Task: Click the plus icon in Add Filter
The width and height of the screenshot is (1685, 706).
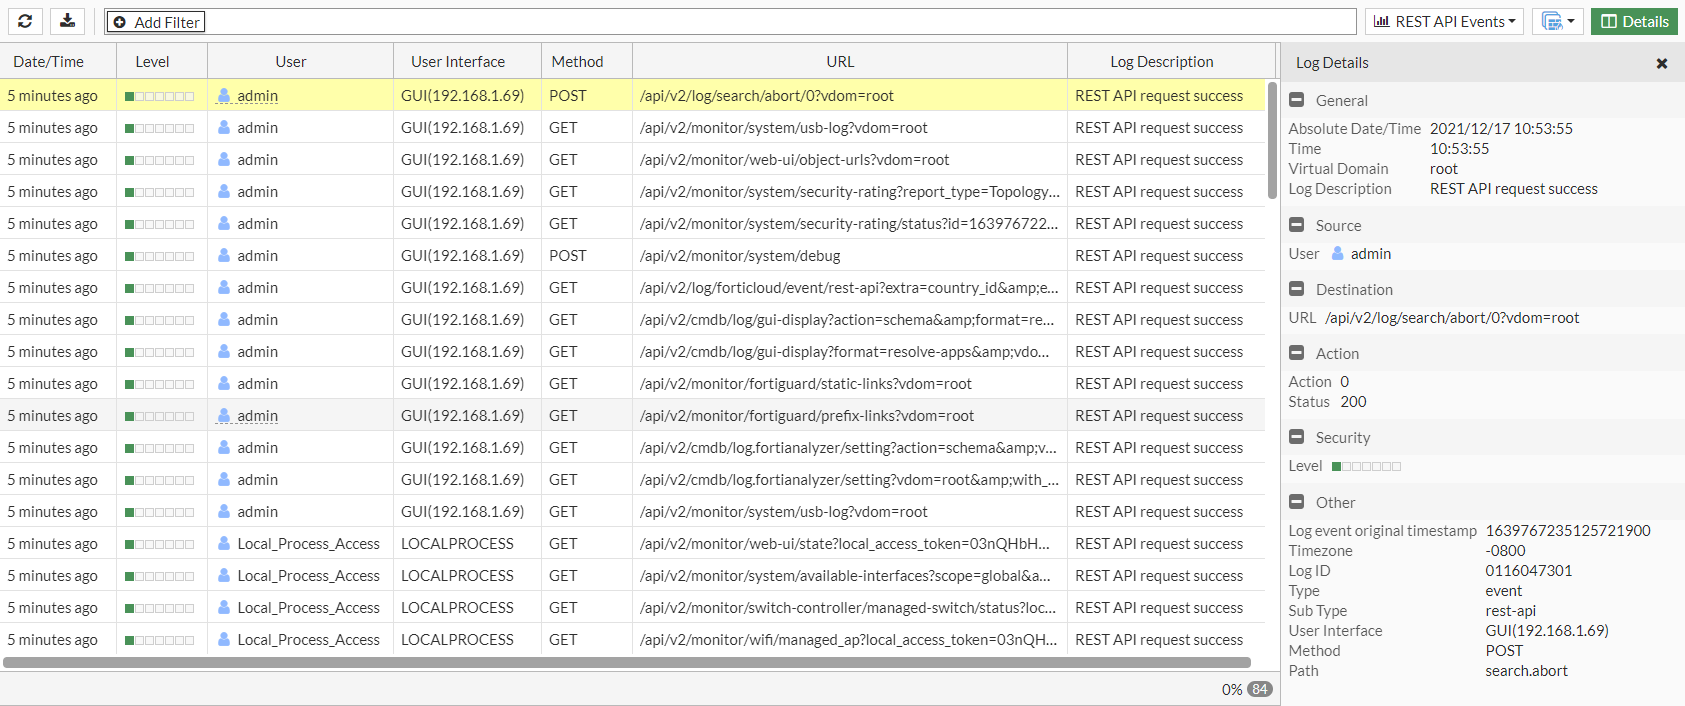Action: coord(120,22)
